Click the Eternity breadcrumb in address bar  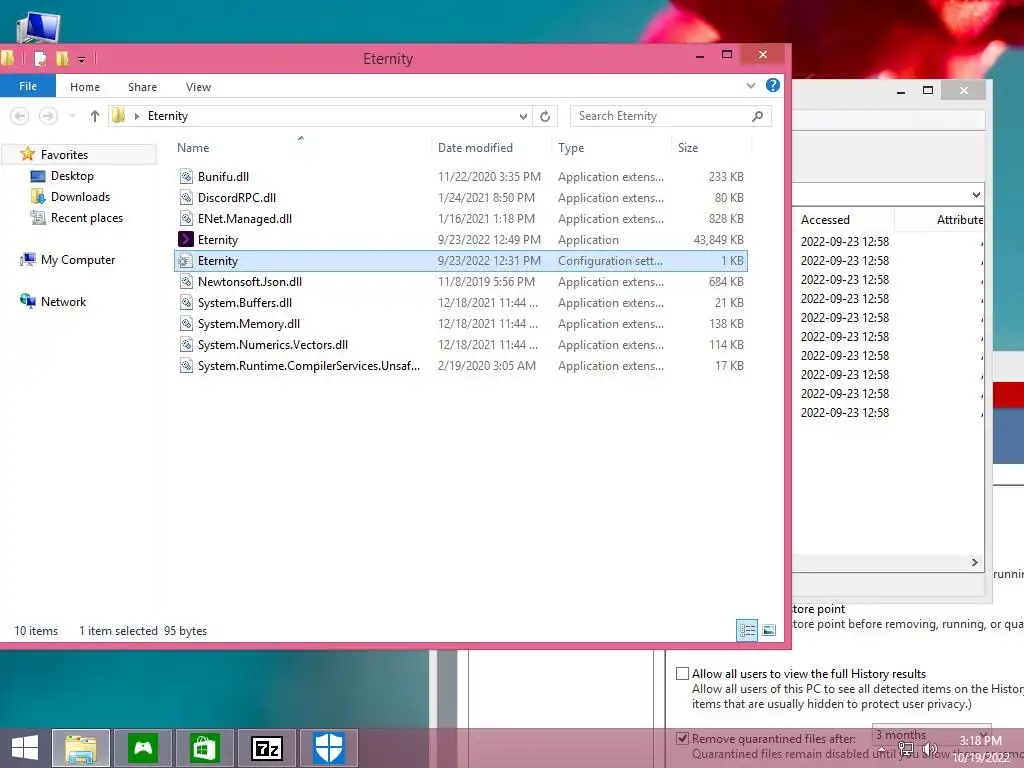[168, 116]
